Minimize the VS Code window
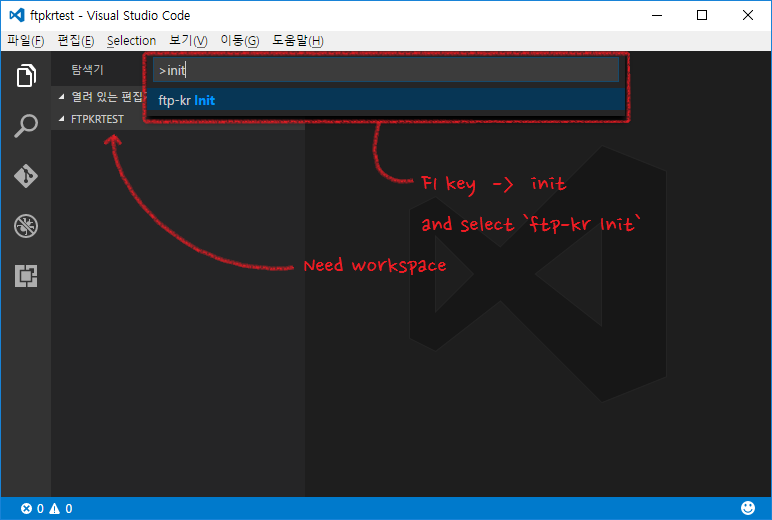This screenshot has width=772, height=520. pos(657,15)
